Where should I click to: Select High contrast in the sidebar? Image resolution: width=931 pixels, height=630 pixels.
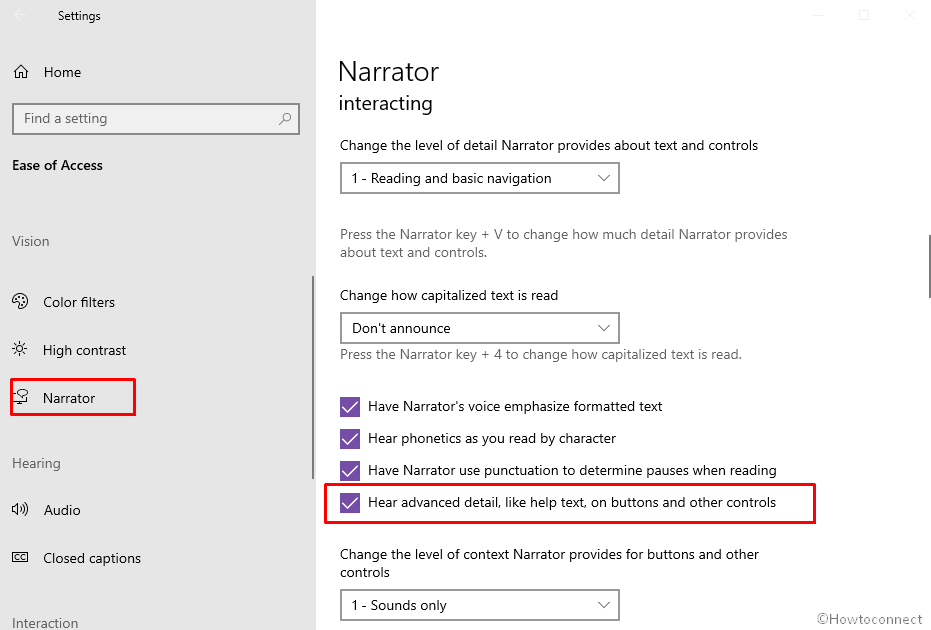pyautogui.click(x=84, y=350)
